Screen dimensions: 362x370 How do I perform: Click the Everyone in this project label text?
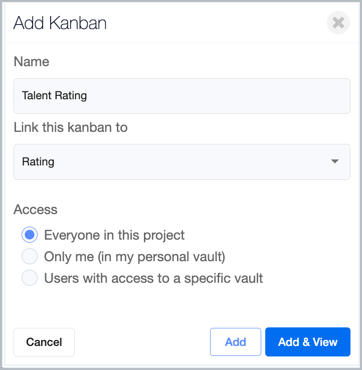114,235
